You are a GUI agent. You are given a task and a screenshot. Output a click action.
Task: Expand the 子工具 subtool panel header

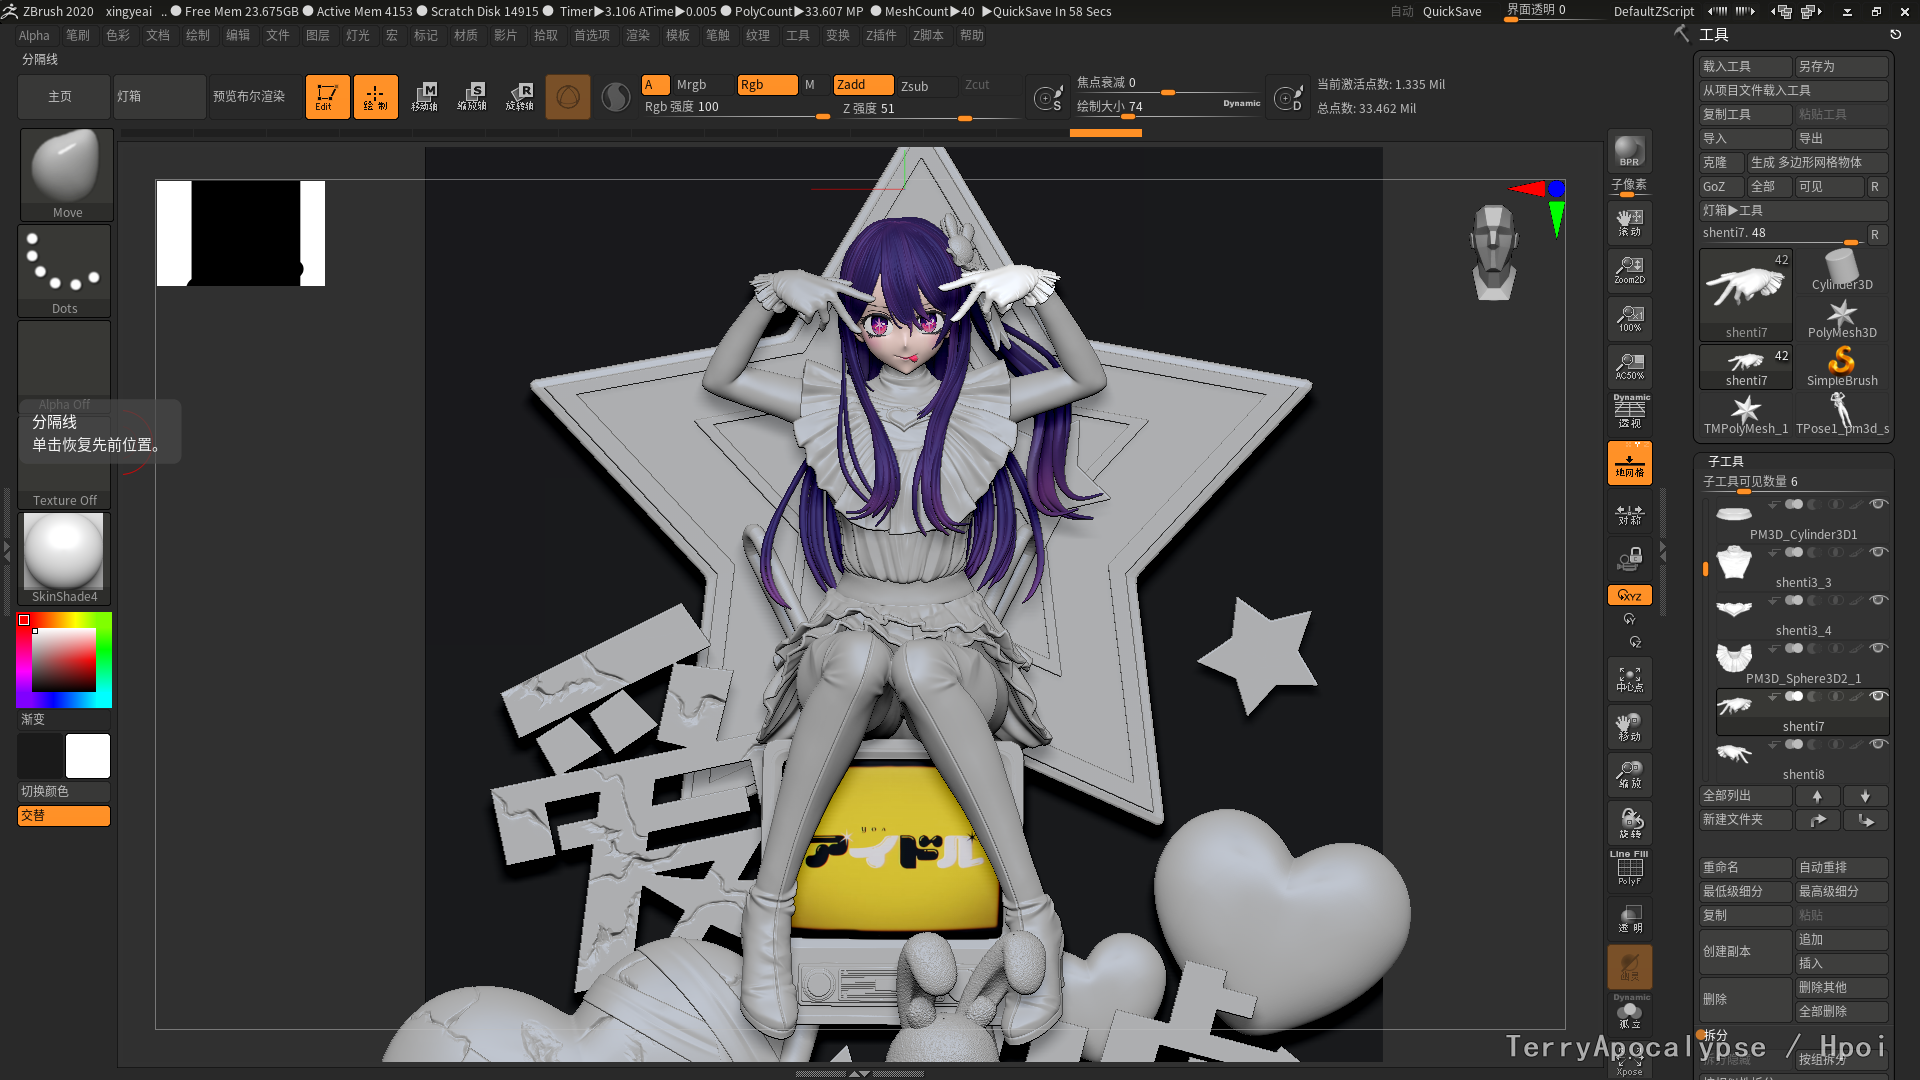click(1726, 461)
